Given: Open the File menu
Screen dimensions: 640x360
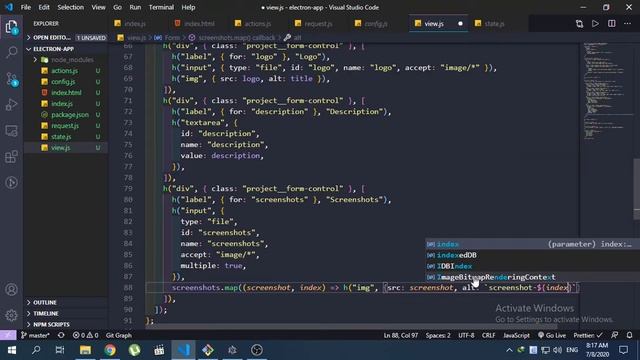Looking at the screenshot, I should pyautogui.click(x=26, y=7).
